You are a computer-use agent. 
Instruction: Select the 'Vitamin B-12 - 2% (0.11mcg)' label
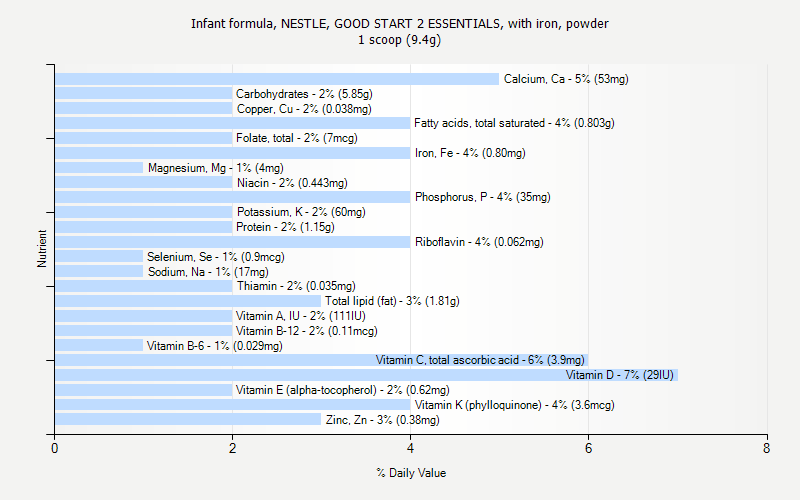(307, 331)
